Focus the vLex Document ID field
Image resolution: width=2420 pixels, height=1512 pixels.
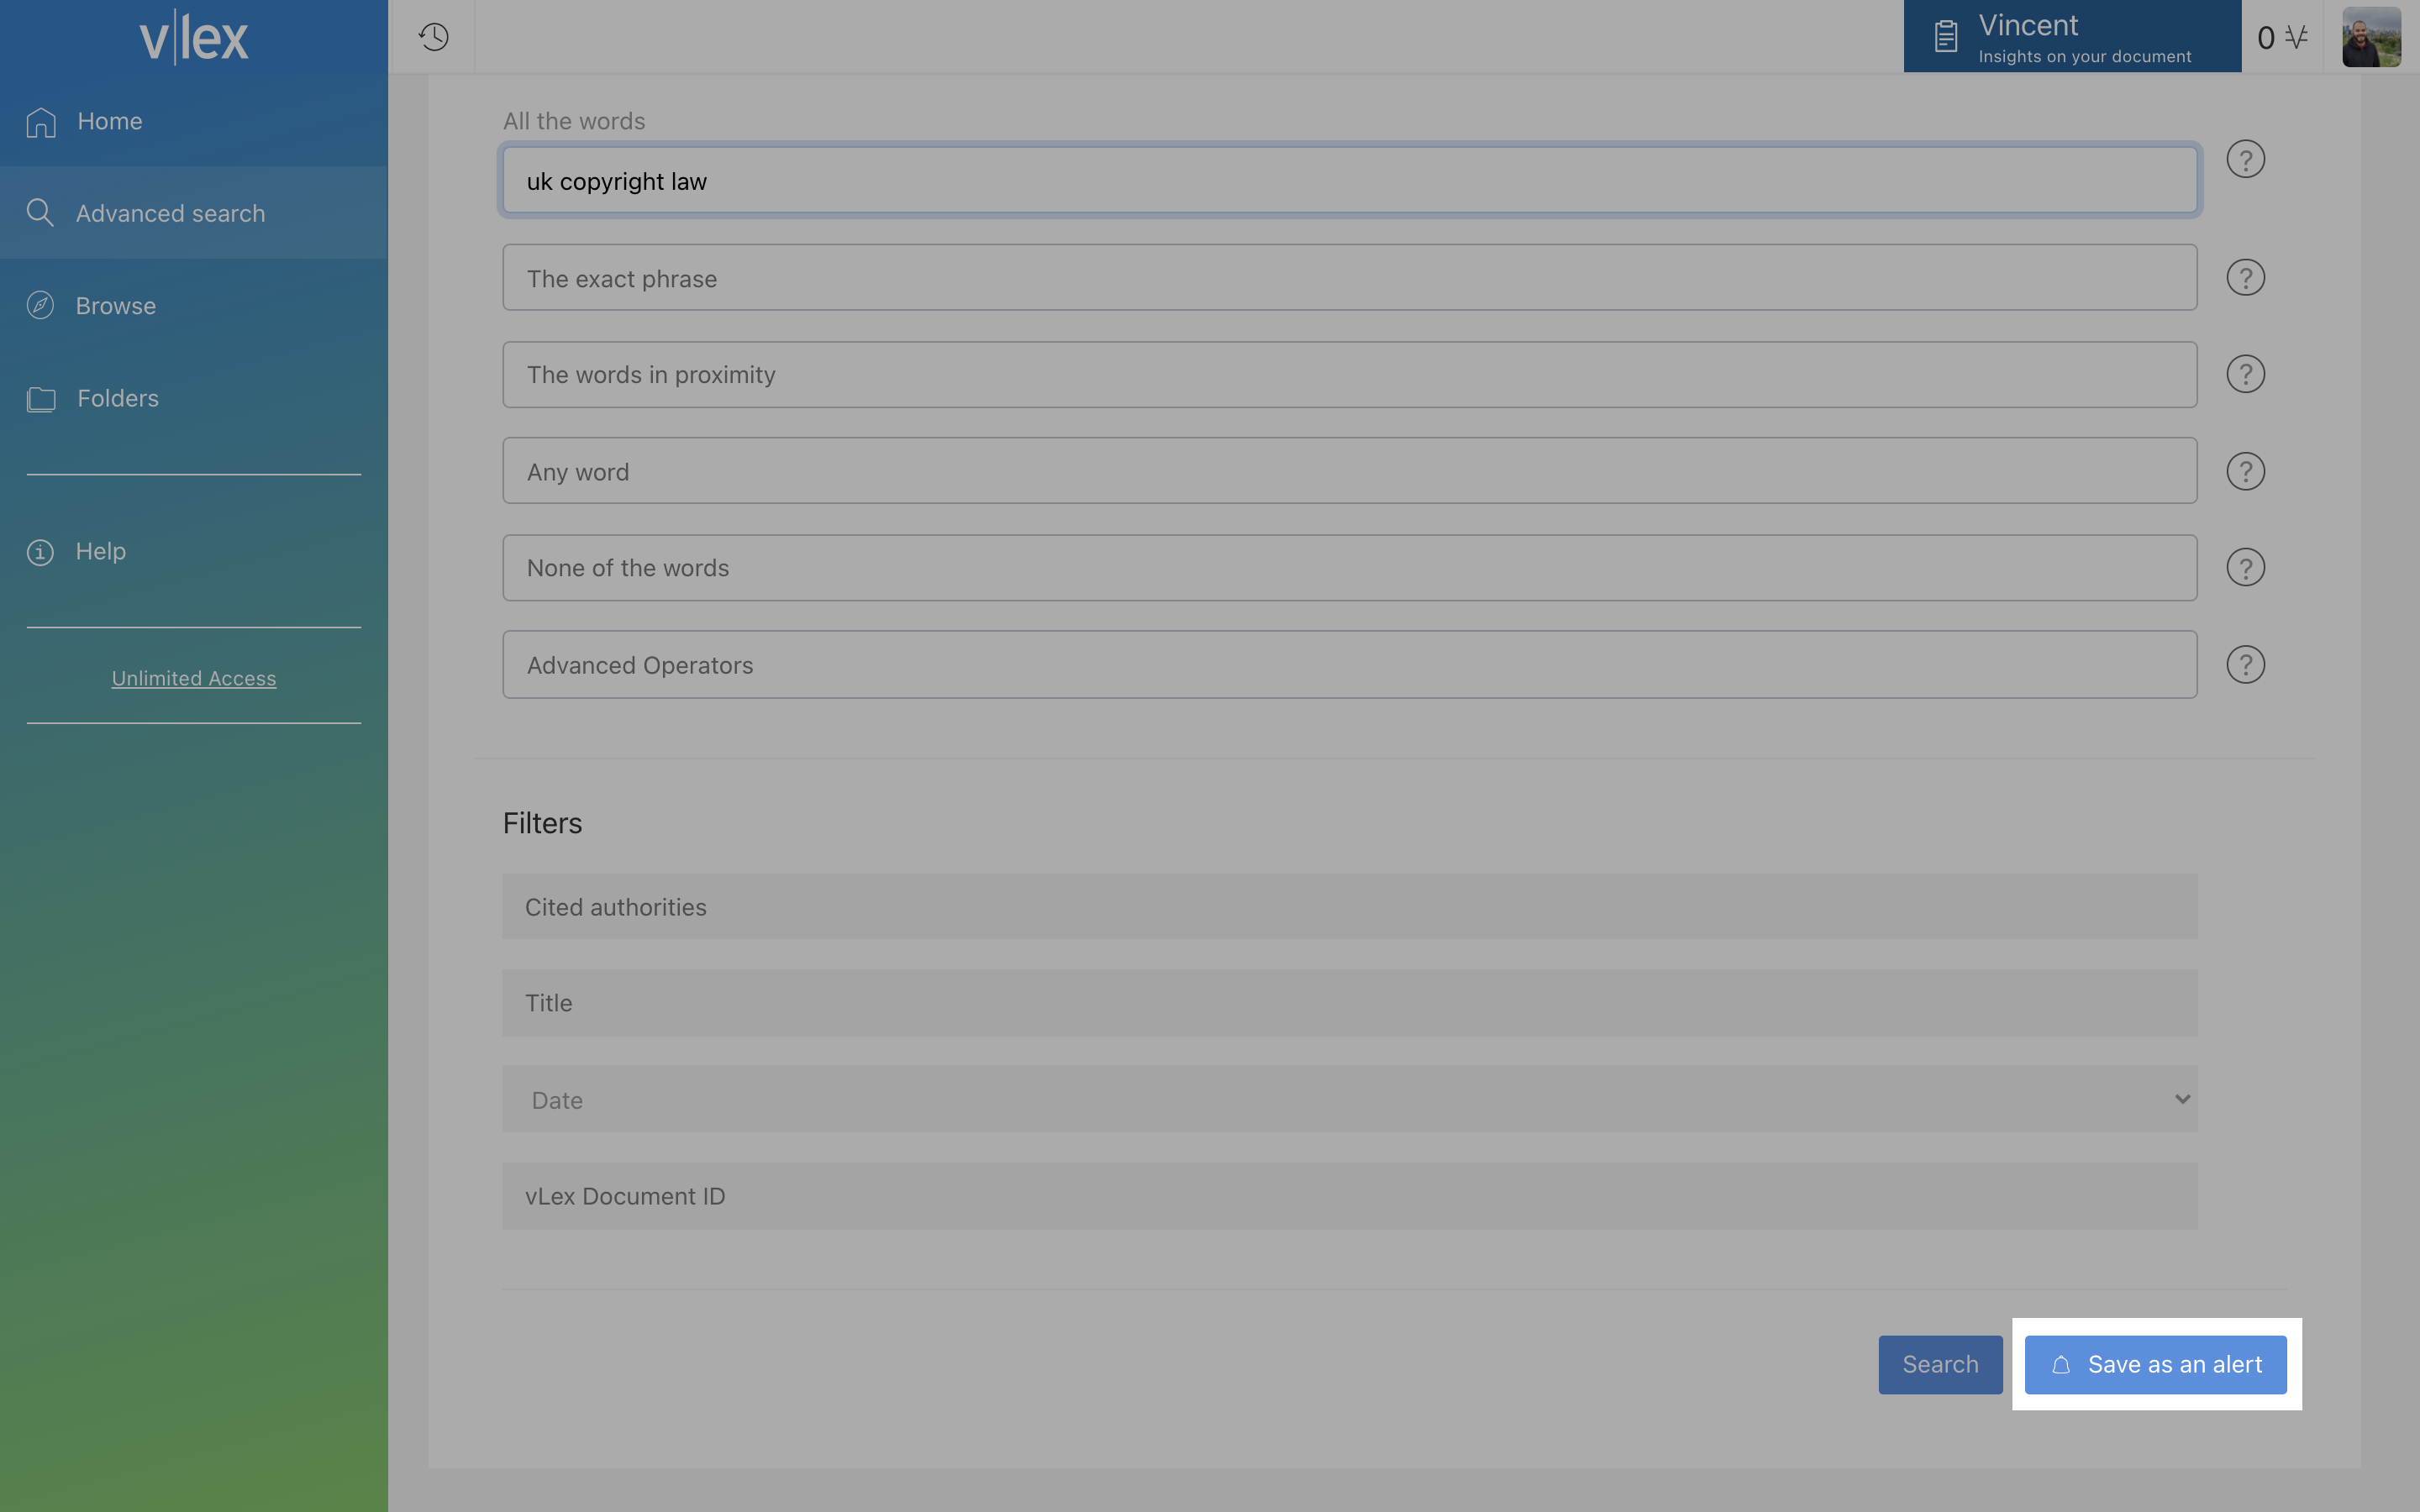pos(1350,1196)
